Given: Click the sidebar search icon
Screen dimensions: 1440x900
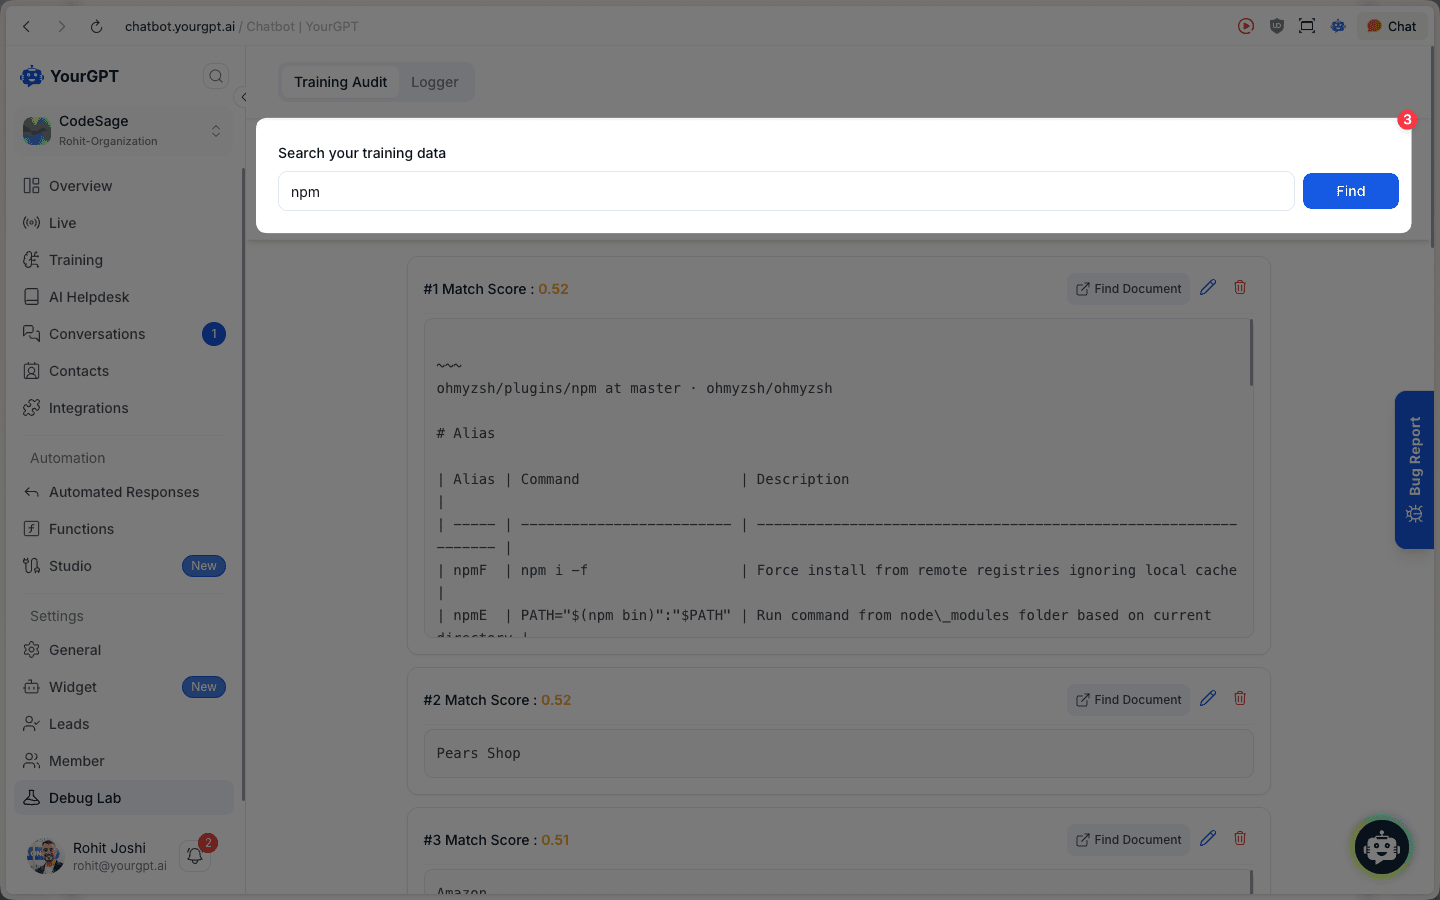Looking at the screenshot, I should pyautogui.click(x=216, y=75).
